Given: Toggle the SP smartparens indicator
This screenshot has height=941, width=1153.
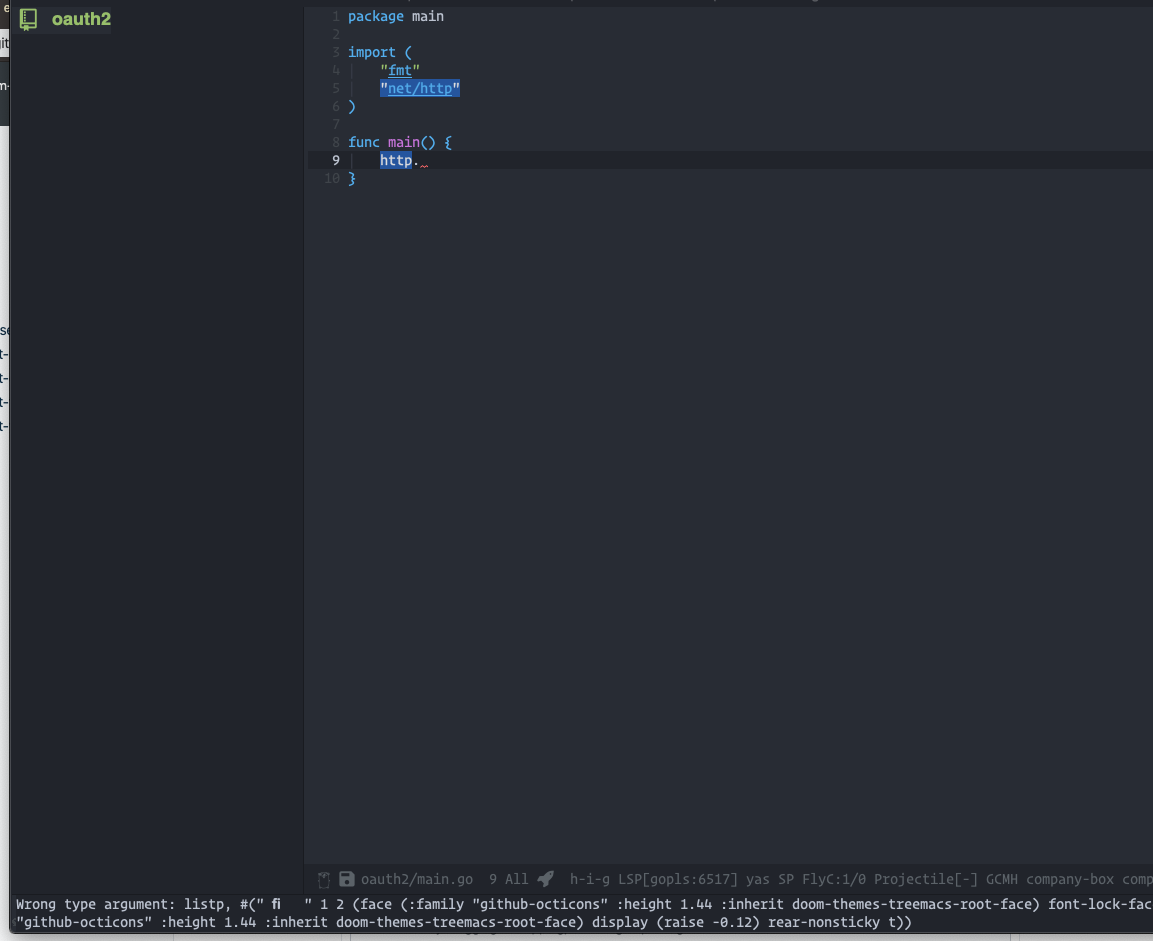Looking at the screenshot, I should point(784,879).
